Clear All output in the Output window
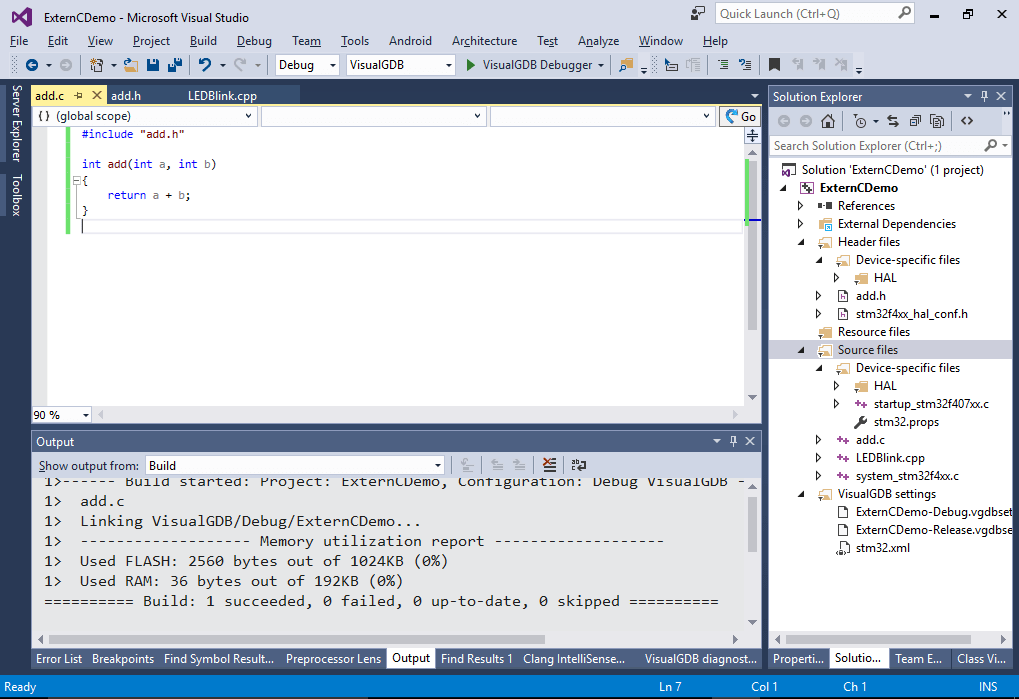 click(550, 464)
